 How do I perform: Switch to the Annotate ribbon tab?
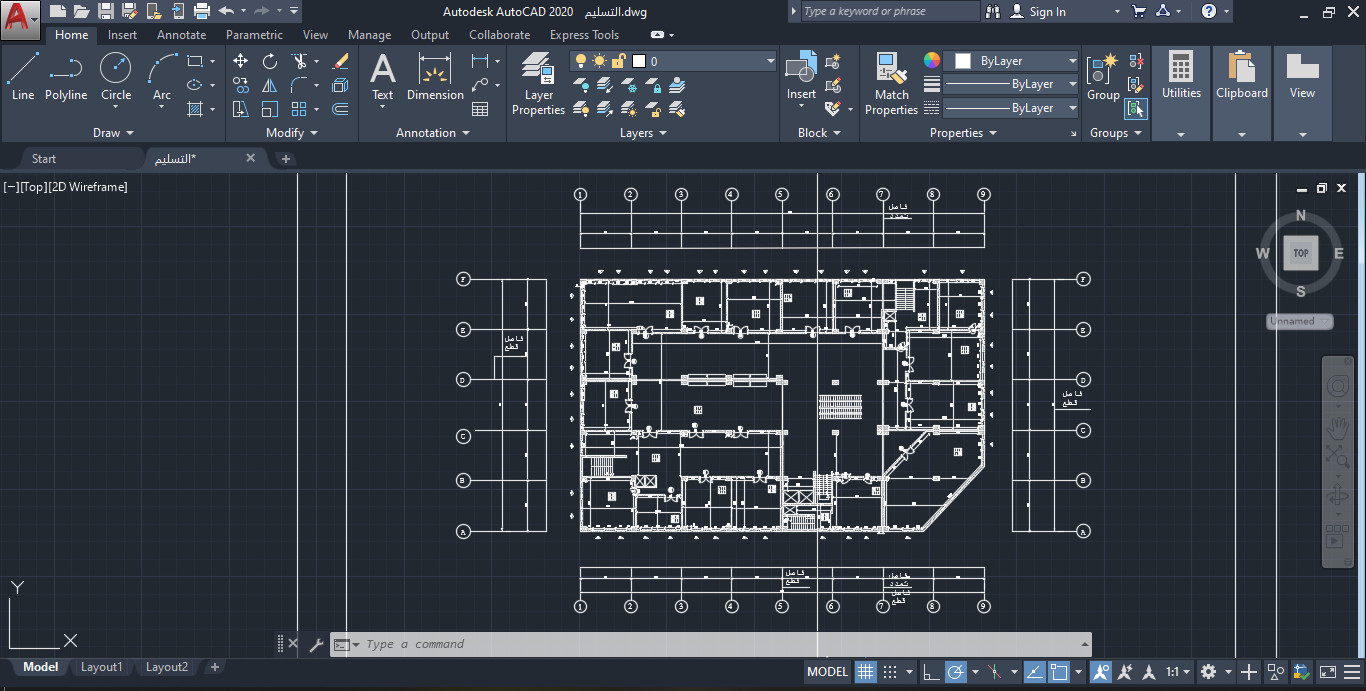coord(181,34)
